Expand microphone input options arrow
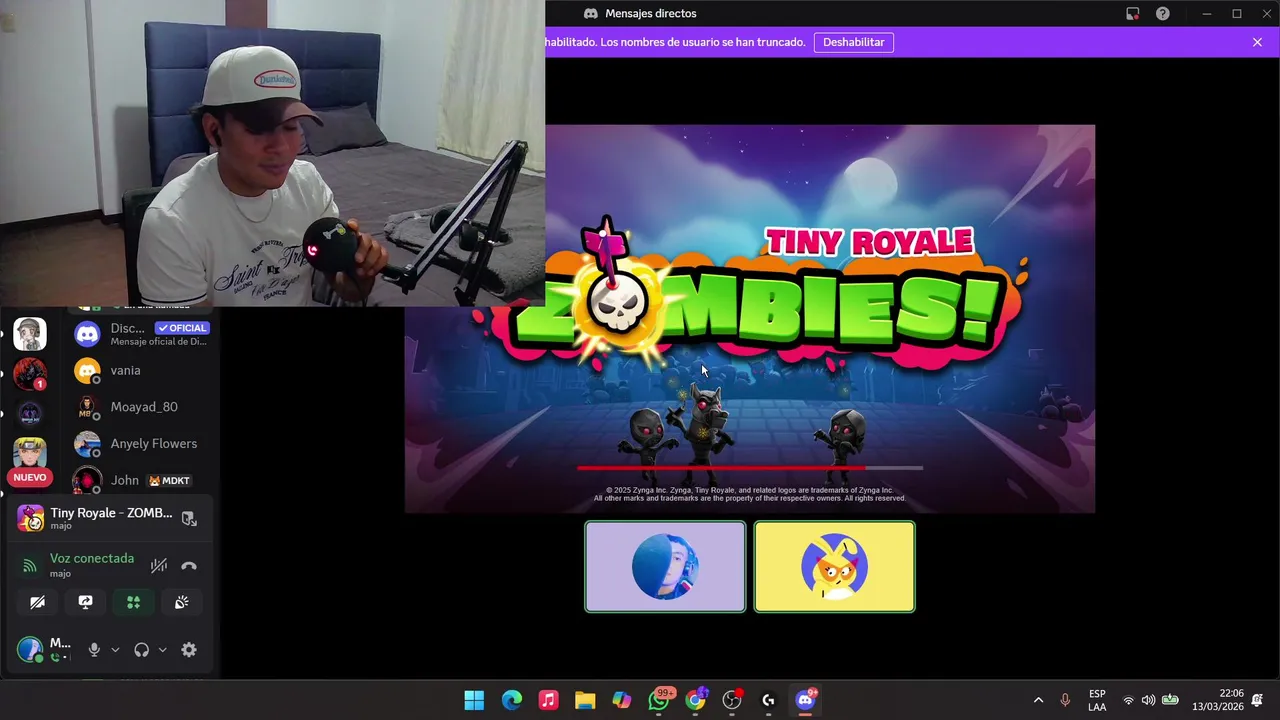 115,650
